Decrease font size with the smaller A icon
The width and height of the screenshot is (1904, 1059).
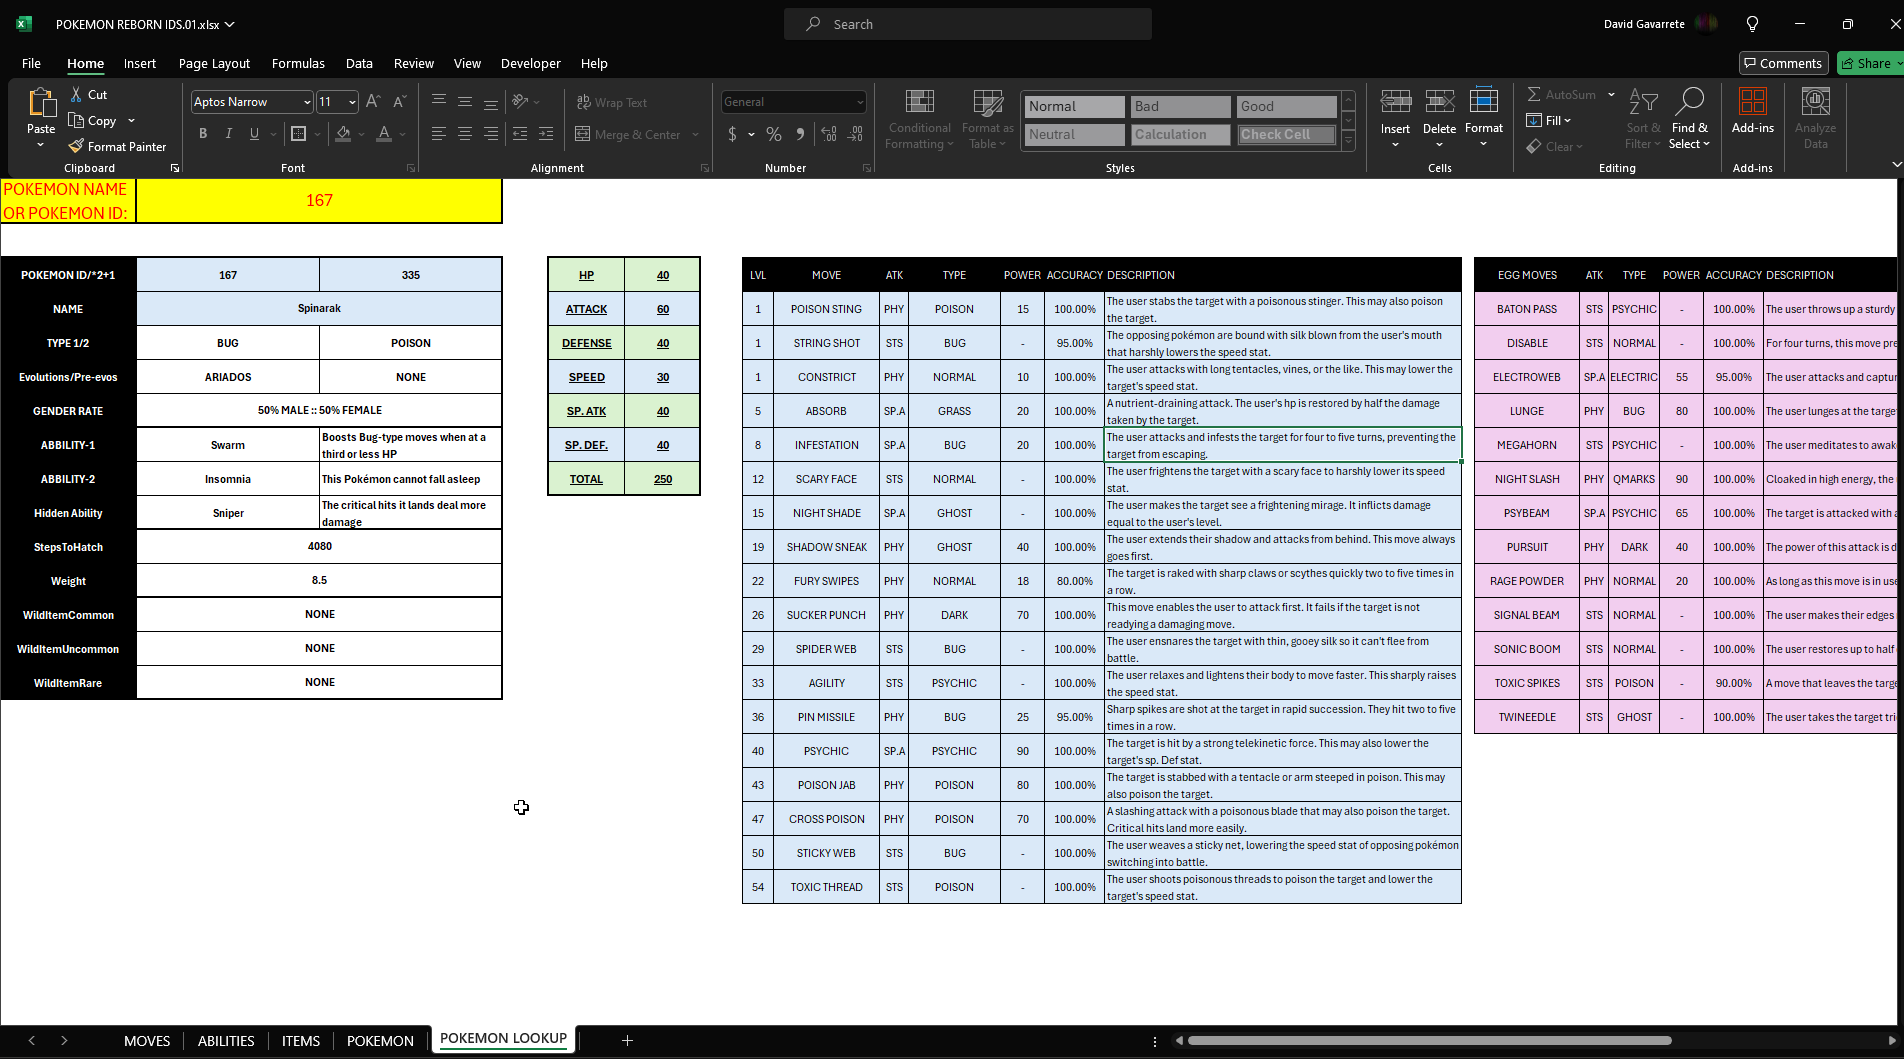pos(399,102)
